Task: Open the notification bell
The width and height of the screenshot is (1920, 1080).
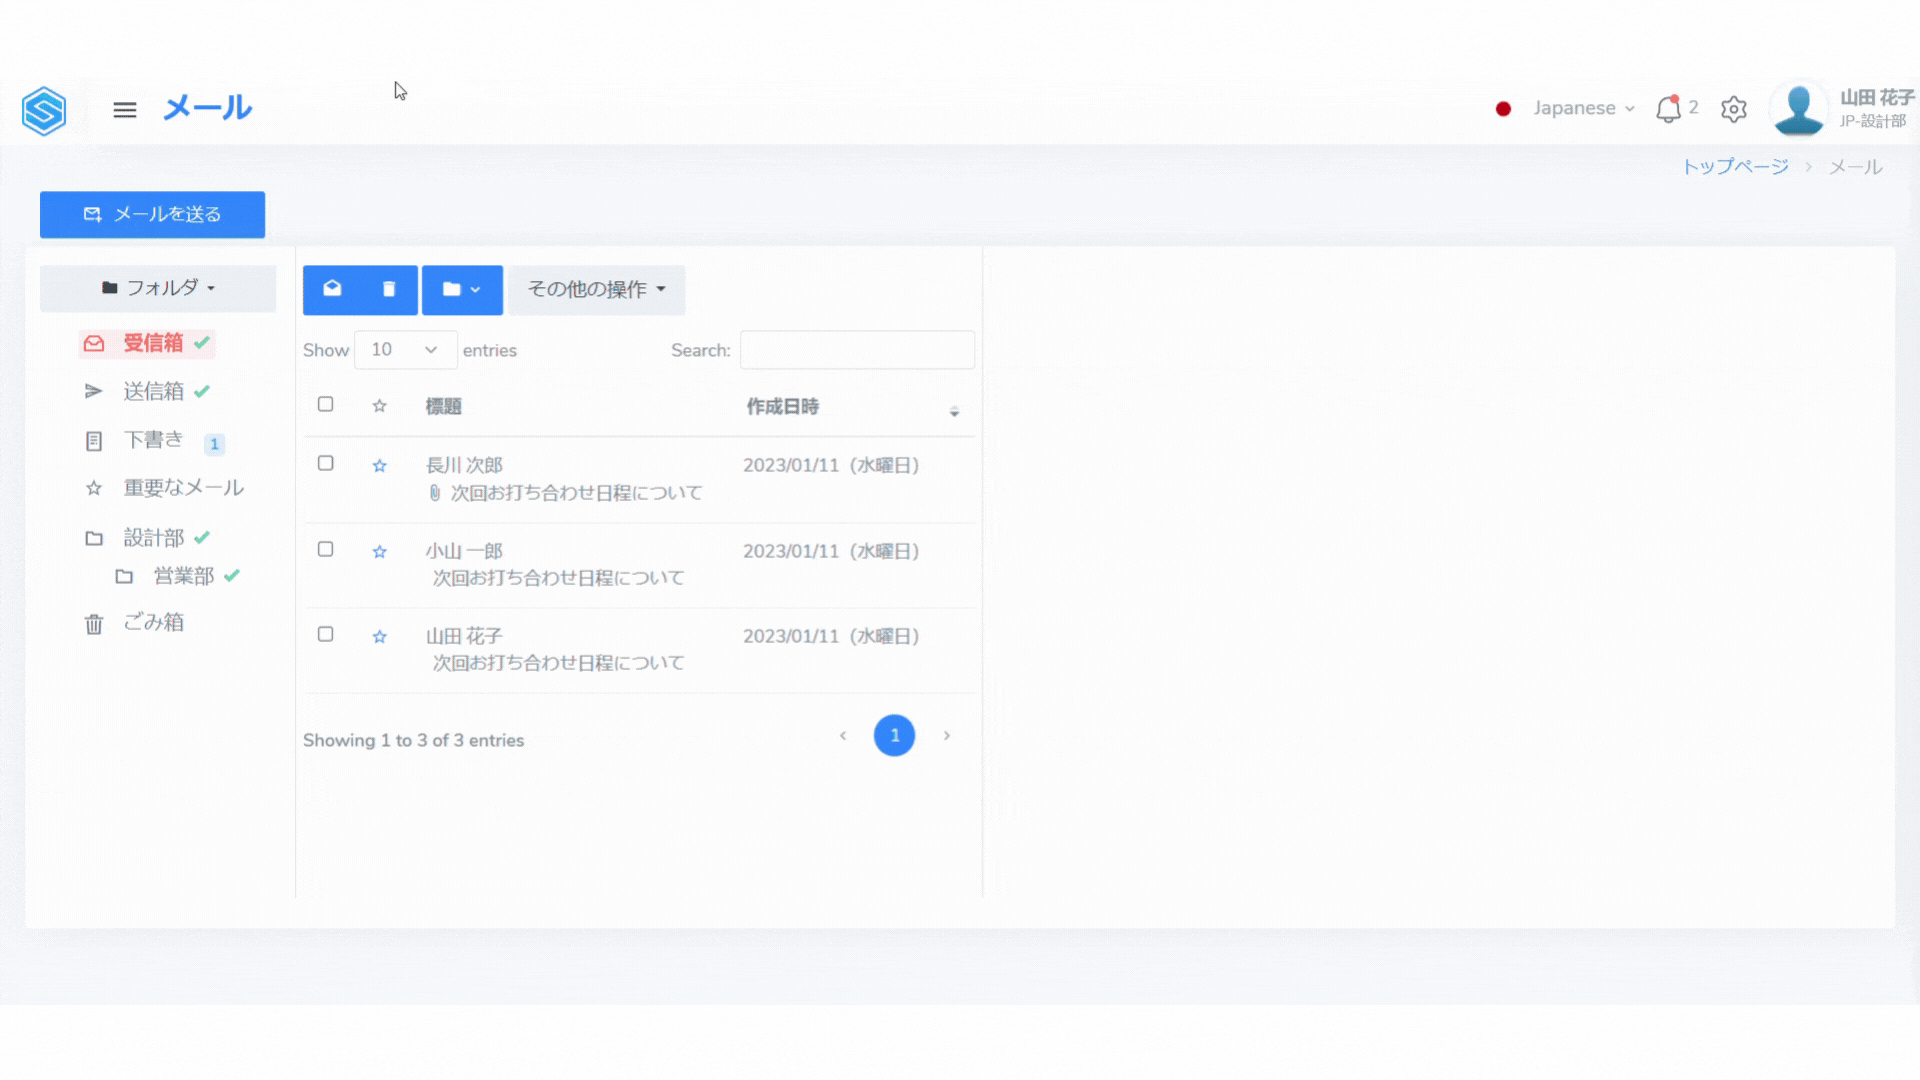Action: (1668, 109)
